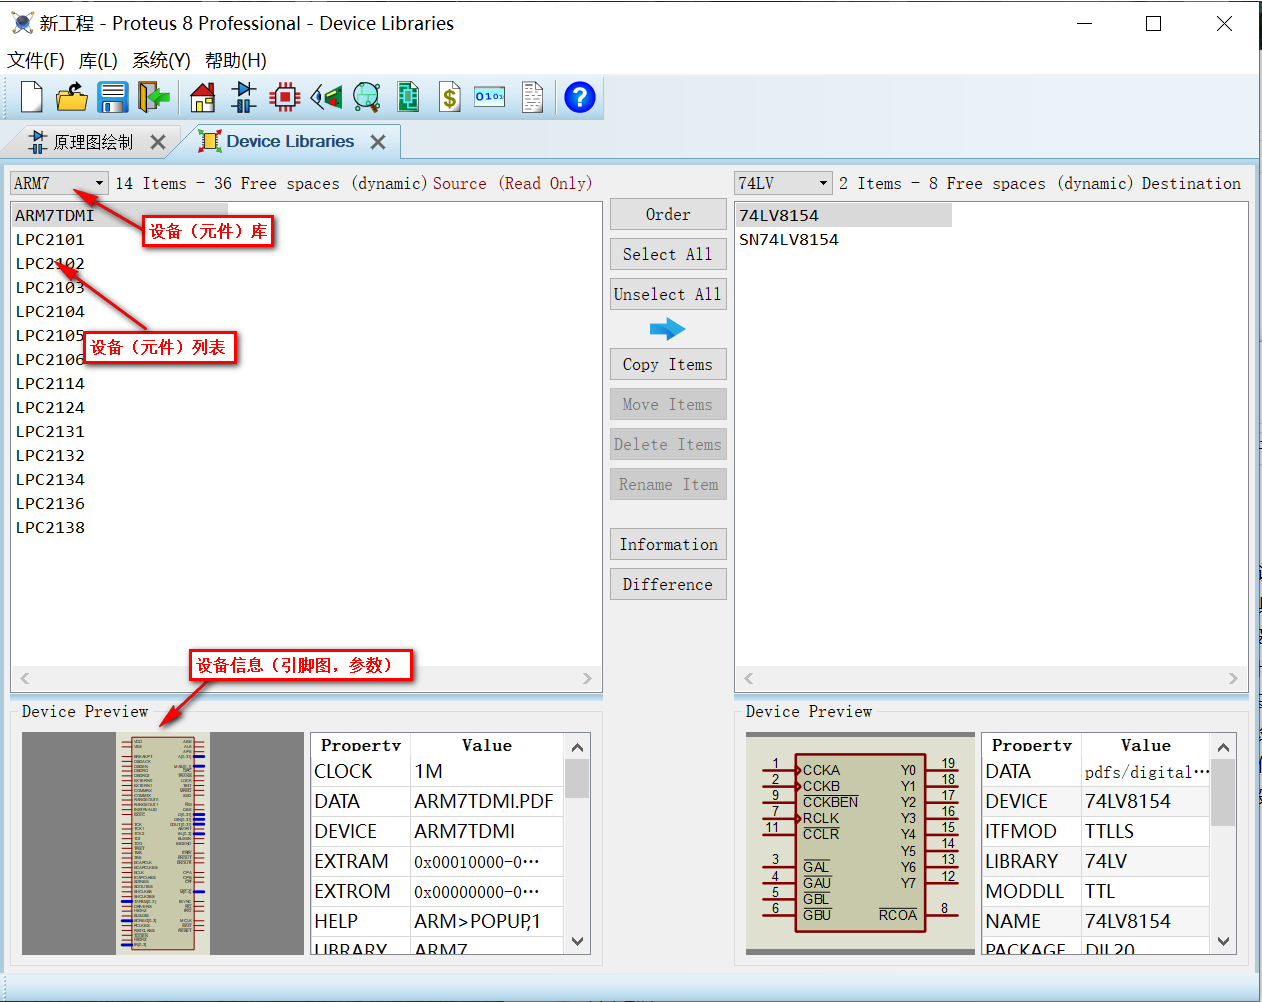Click the destination list scroll right arrow
1262x1002 pixels.
click(1233, 678)
